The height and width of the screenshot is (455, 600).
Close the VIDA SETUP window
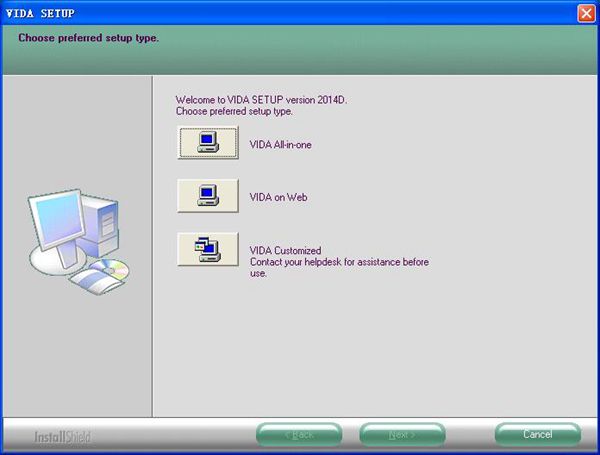point(586,13)
